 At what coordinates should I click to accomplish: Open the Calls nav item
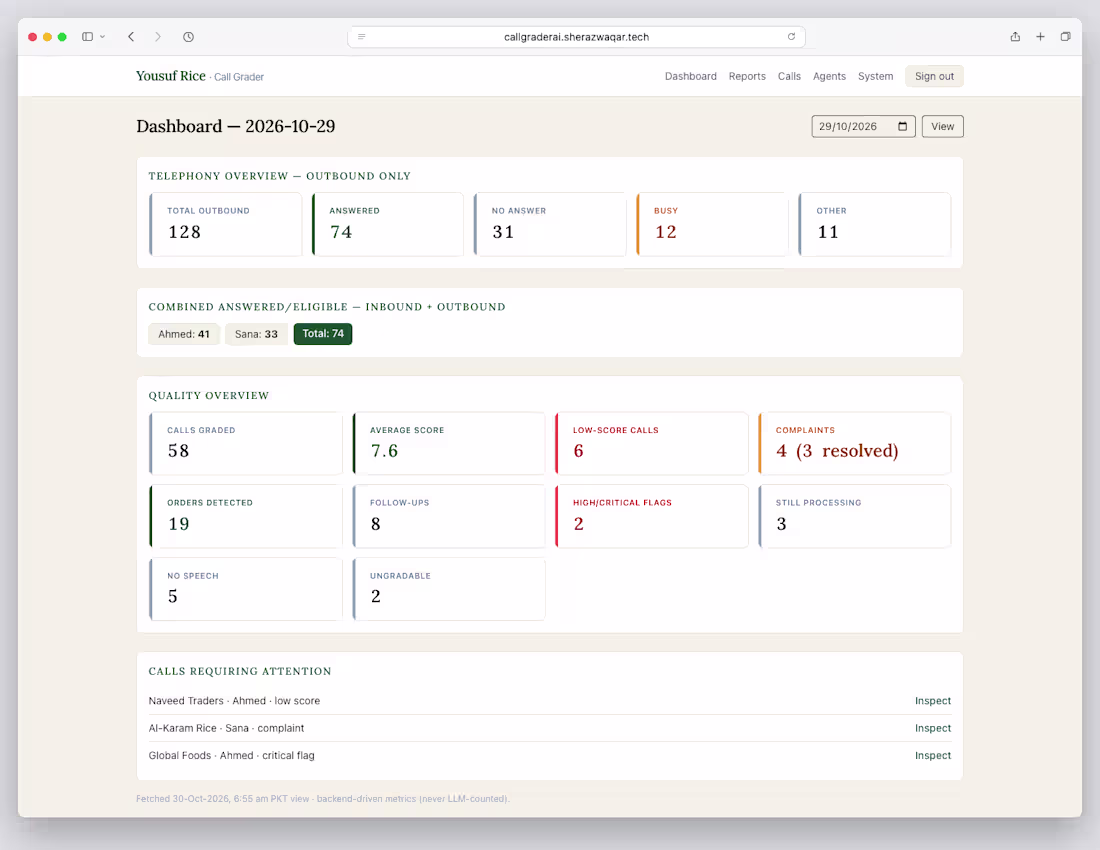pos(789,76)
